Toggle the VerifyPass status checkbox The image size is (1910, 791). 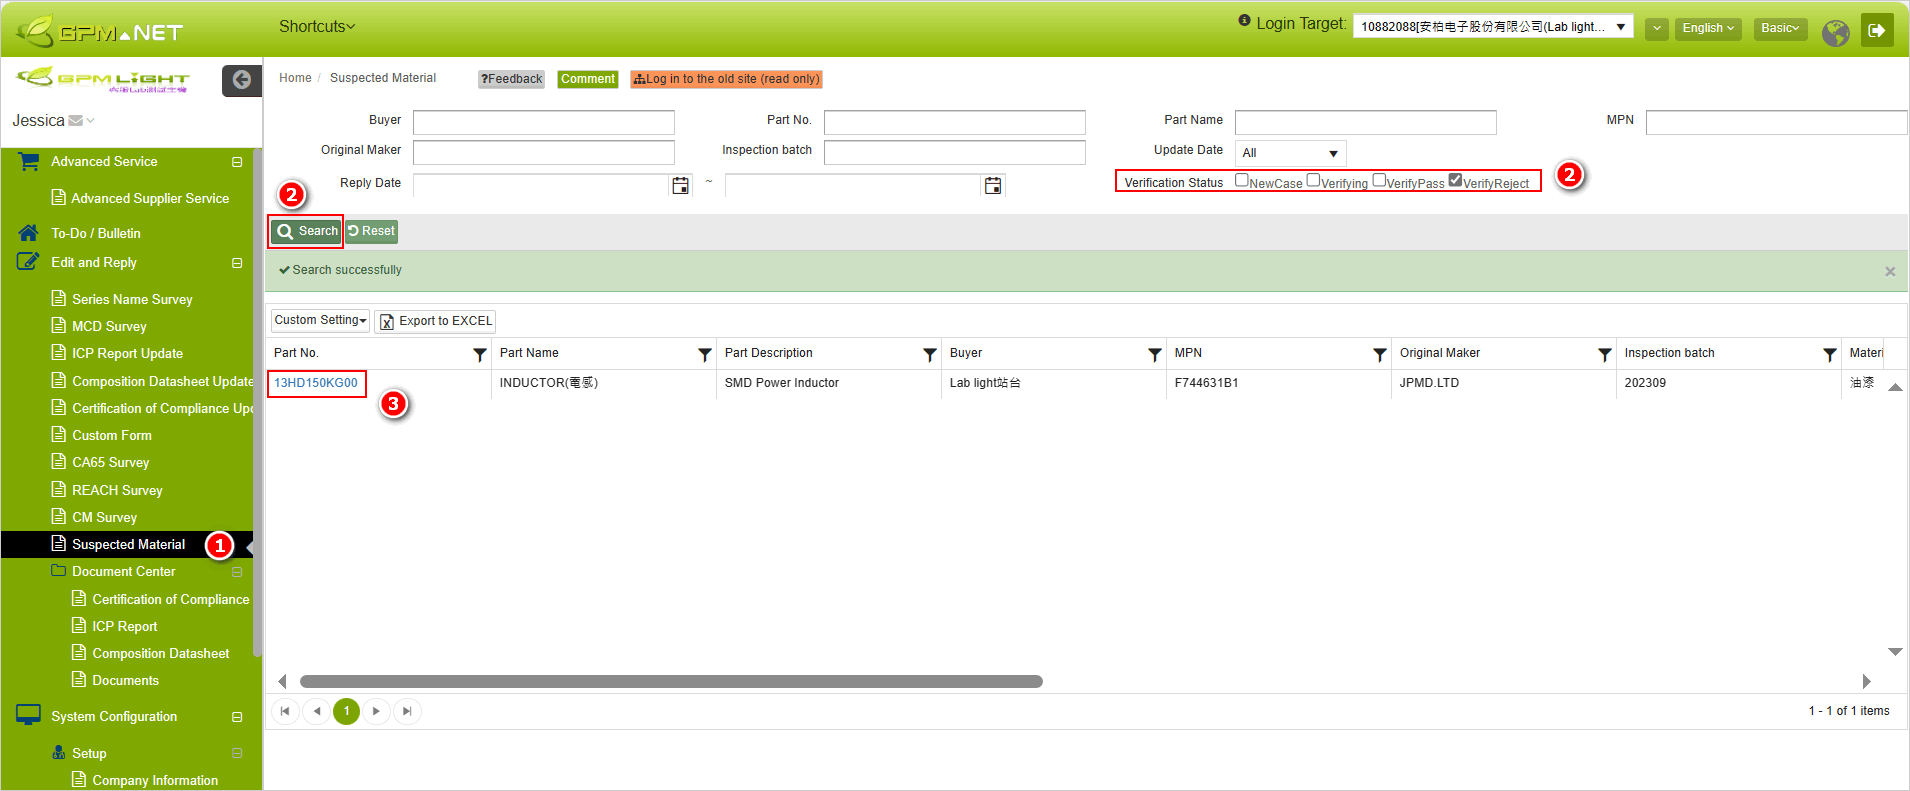point(1379,180)
